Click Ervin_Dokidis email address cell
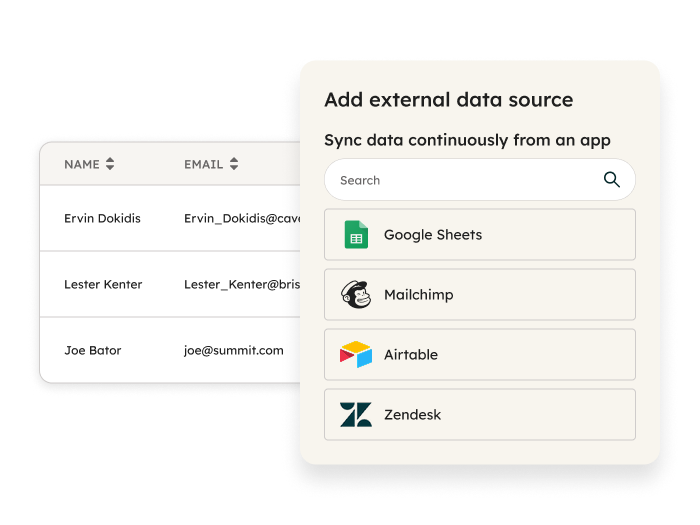This screenshot has height=525, width=700. pos(242,218)
